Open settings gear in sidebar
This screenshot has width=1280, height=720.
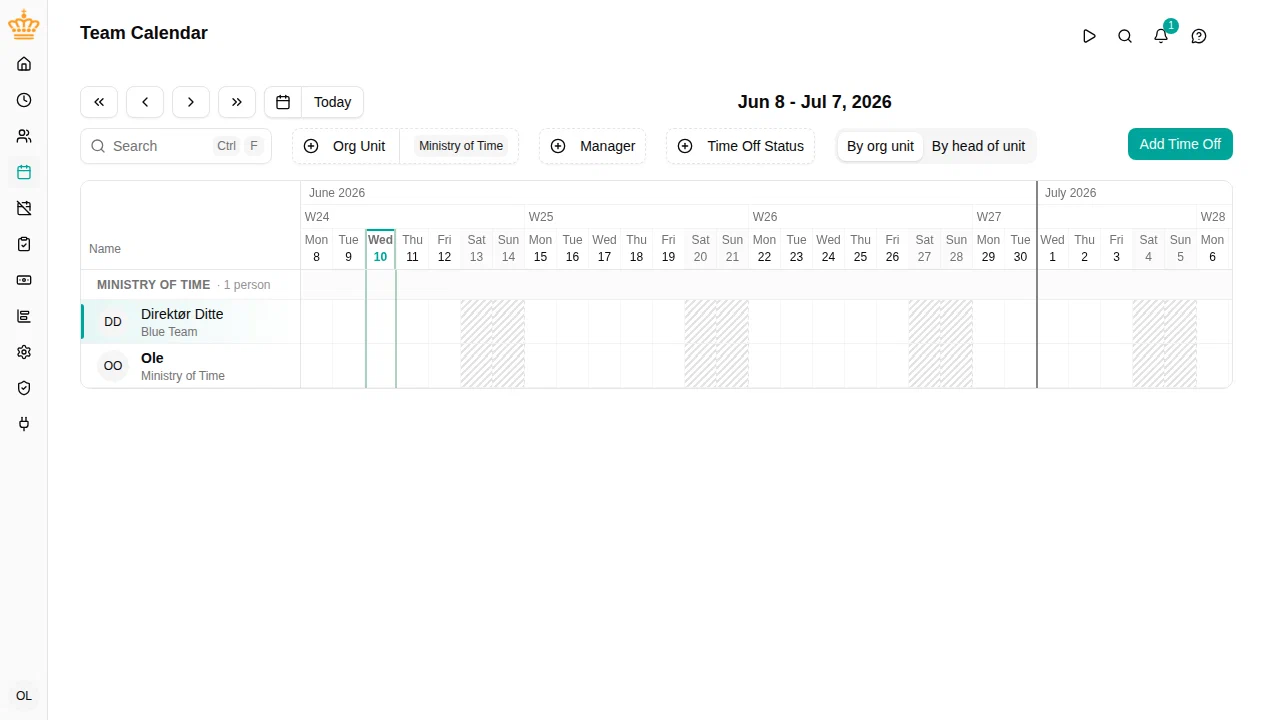[x=24, y=352]
